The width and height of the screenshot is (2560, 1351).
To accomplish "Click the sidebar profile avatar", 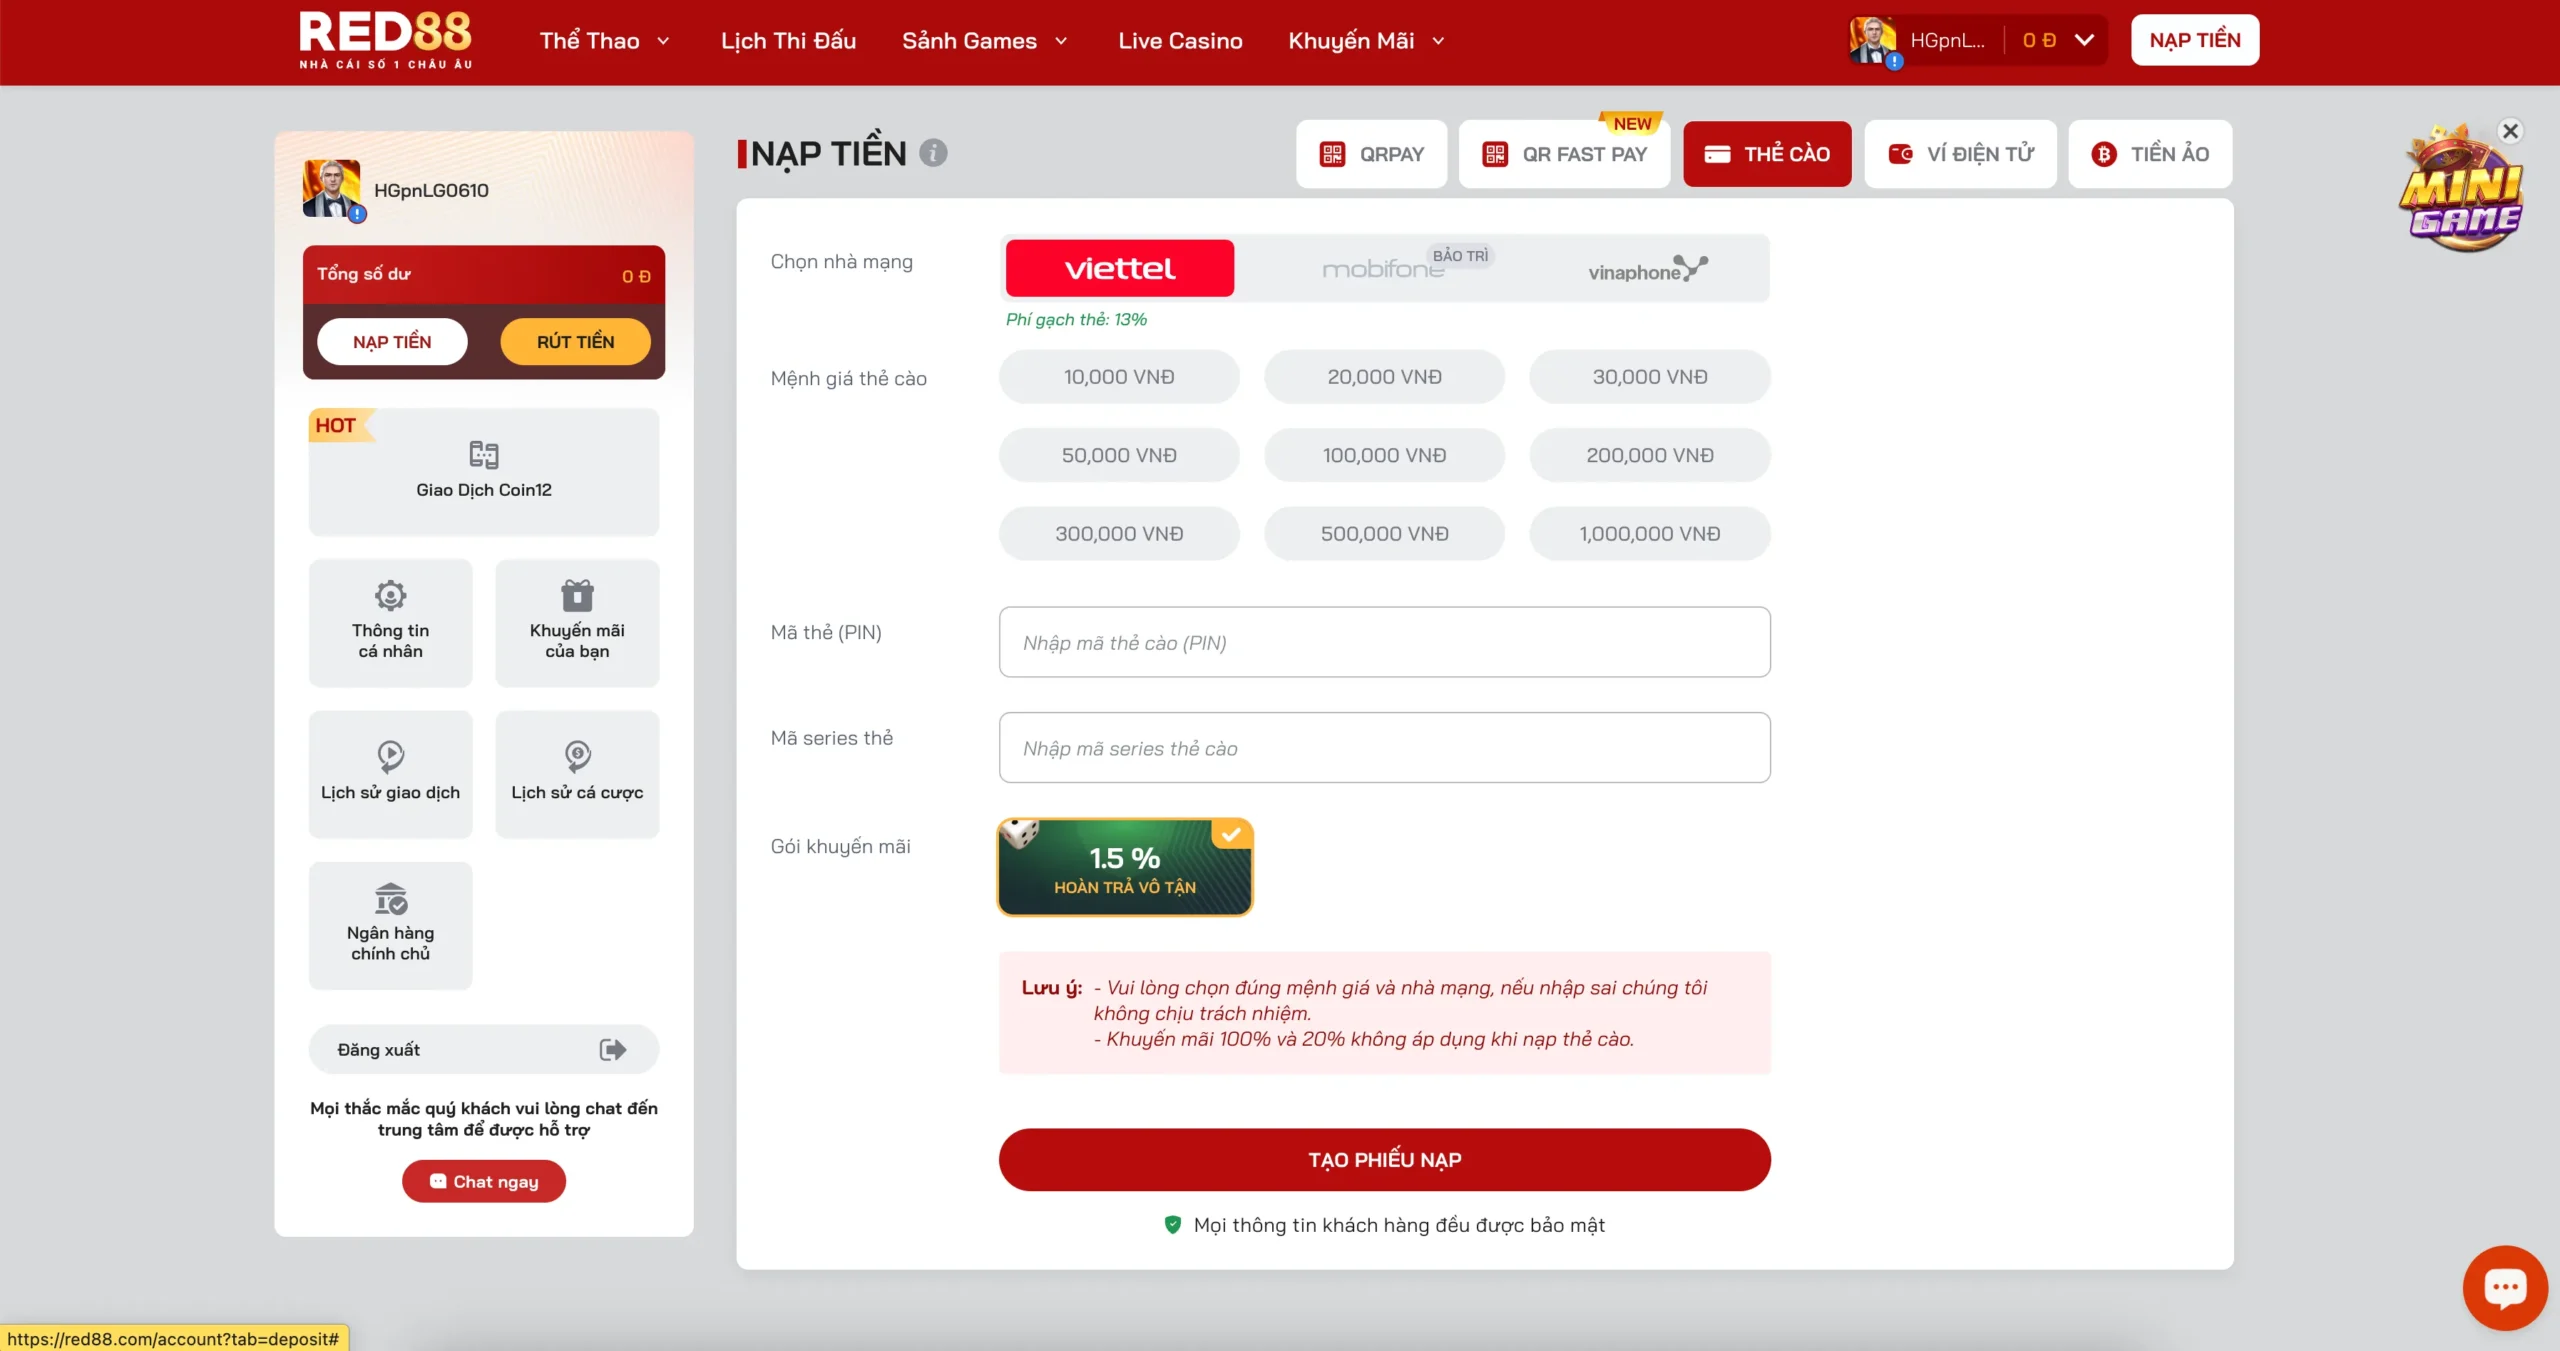I will 332,188.
